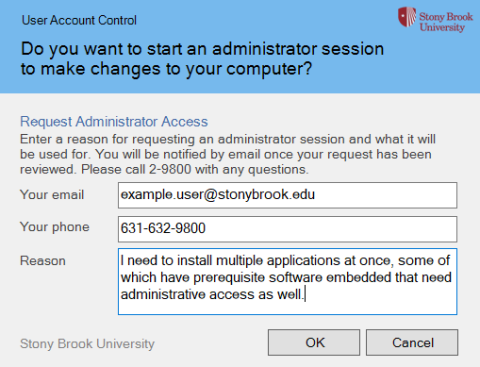Image resolution: width=480 pixels, height=367 pixels.
Task: Click the Your email label
Action: (x=52, y=195)
